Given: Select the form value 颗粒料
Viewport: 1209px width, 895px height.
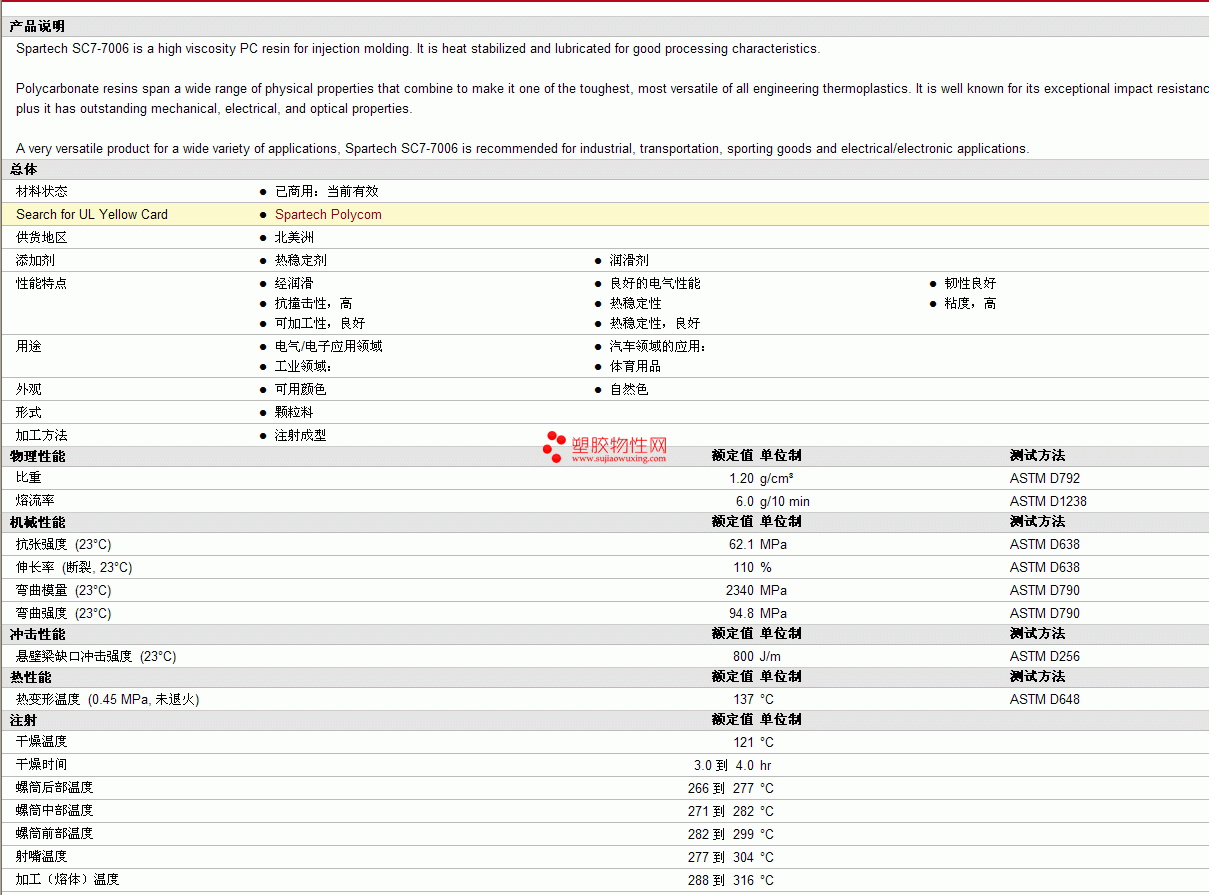Looking at the screenshot, I should (294, 412).
